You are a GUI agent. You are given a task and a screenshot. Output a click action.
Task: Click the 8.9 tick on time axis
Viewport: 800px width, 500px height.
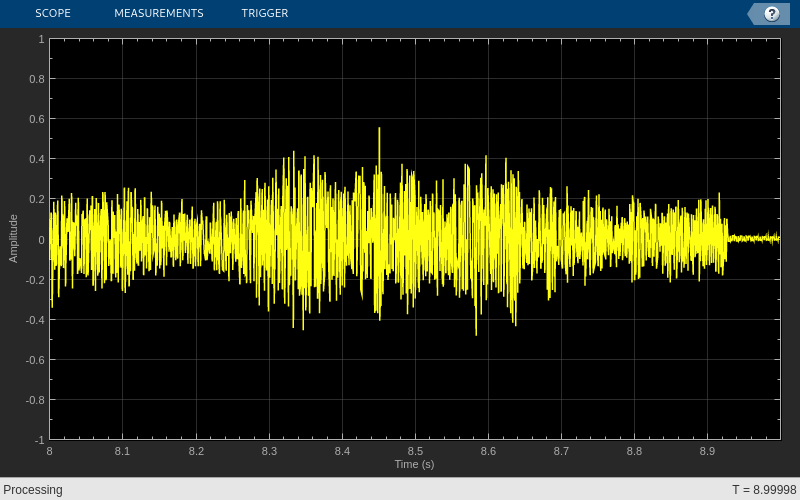click(x=708, y=452)
